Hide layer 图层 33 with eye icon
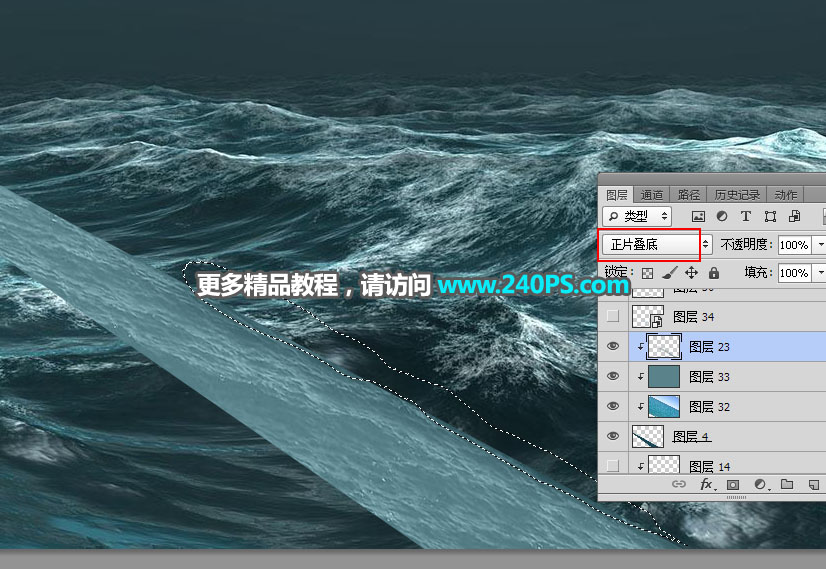The width and height of the screenshot is (826, 569). [x=613, y=376]
